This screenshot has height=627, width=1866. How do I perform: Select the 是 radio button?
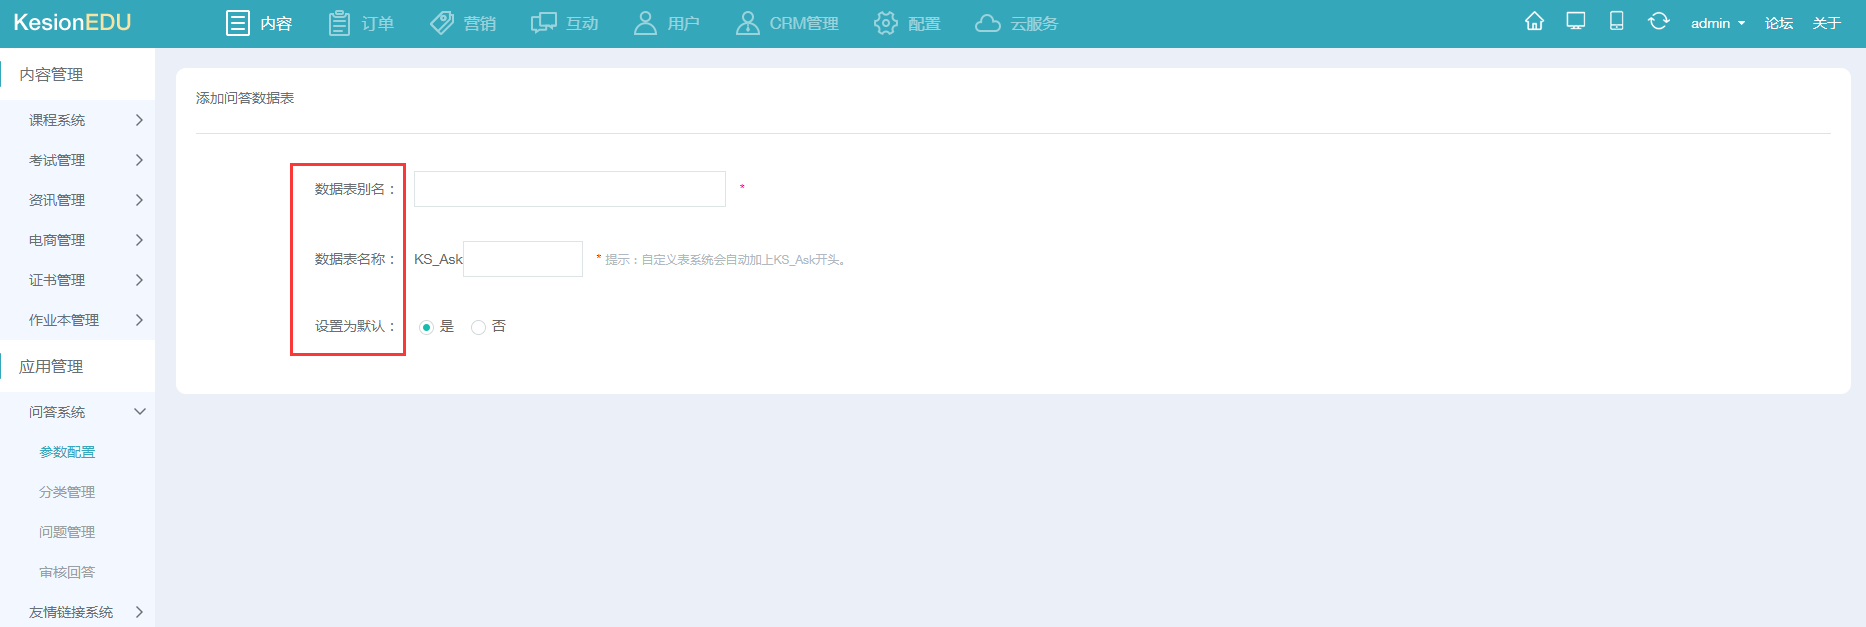426,327
